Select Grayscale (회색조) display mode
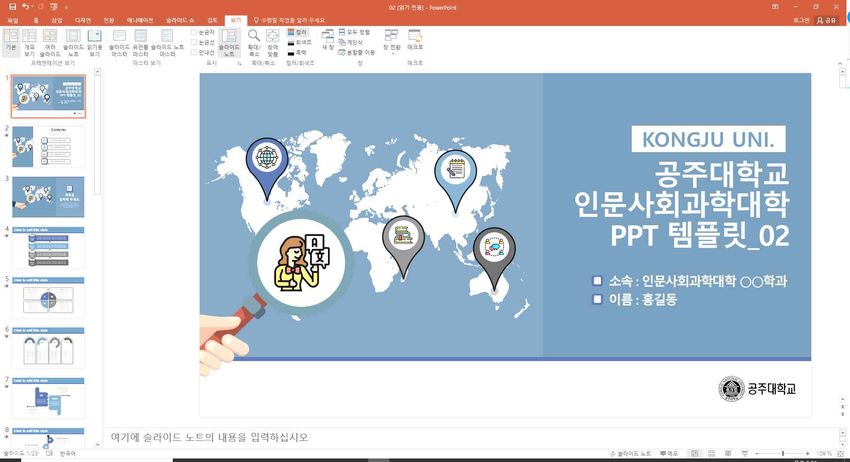 299,42
